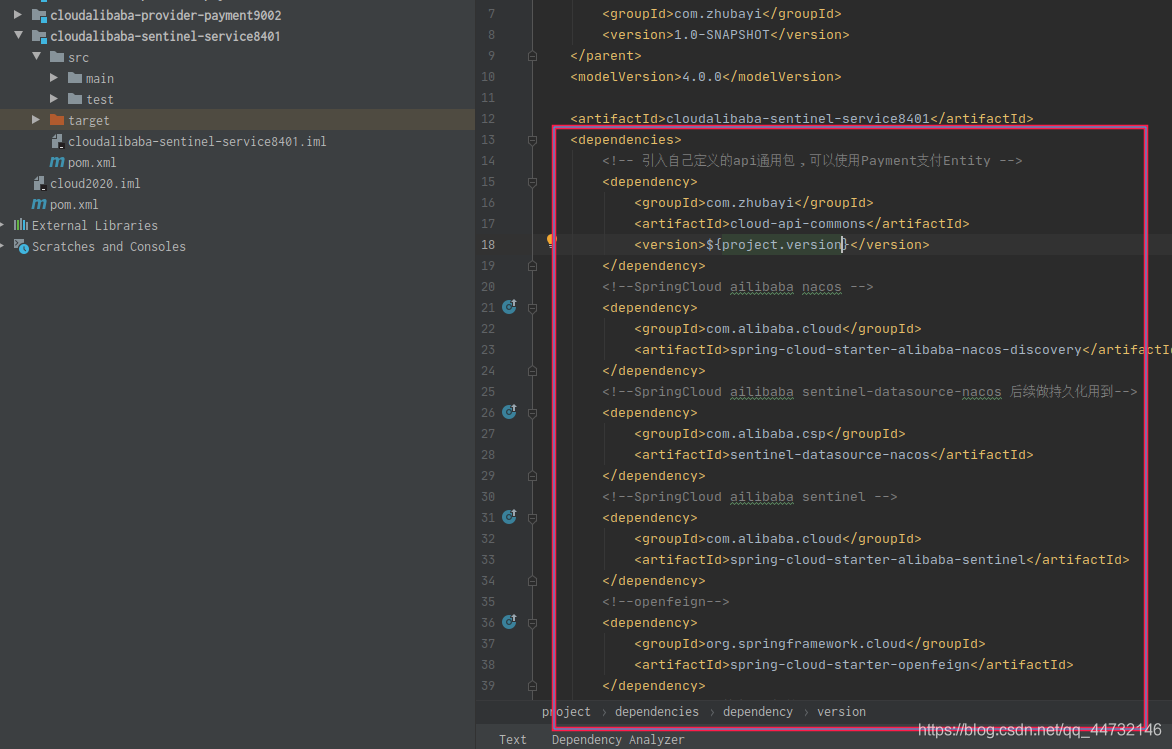Click the cloudalibaba-provider-payment9002 module icon
The height and width of the screenshot is (749, 1172).
40,15
